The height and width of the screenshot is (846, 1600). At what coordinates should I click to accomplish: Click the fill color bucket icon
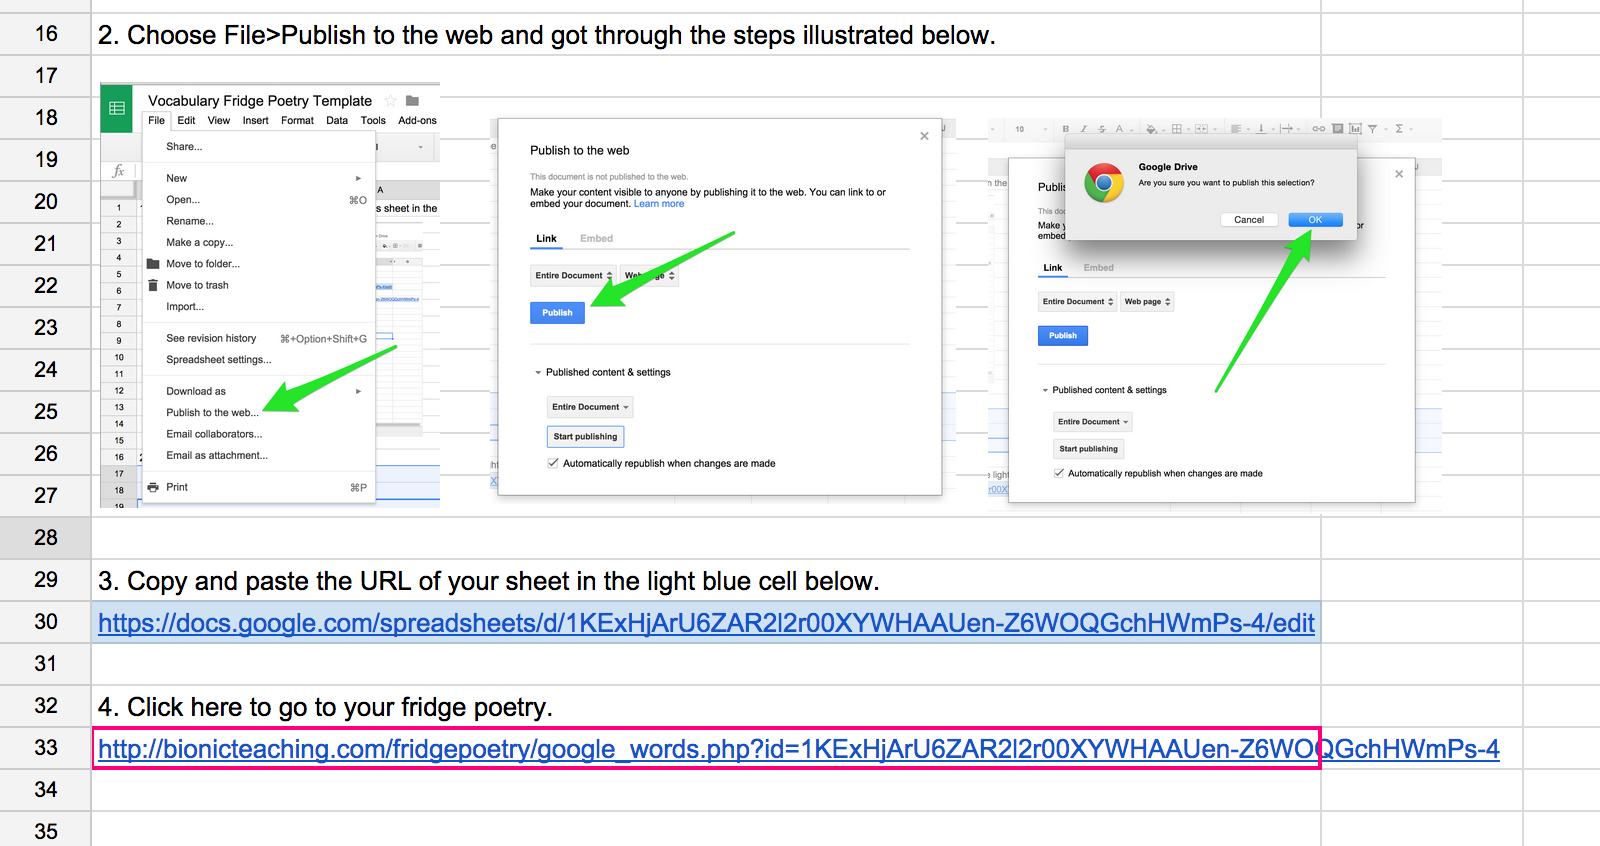point(1151,129)
